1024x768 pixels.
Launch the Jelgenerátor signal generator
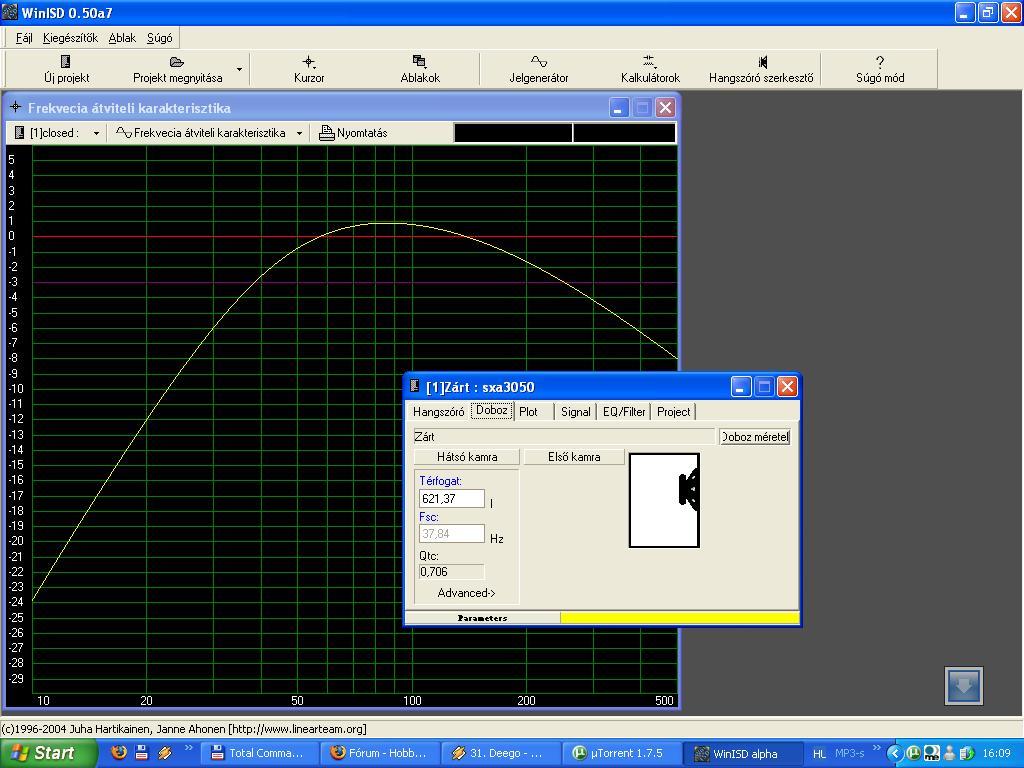point(538,69)
